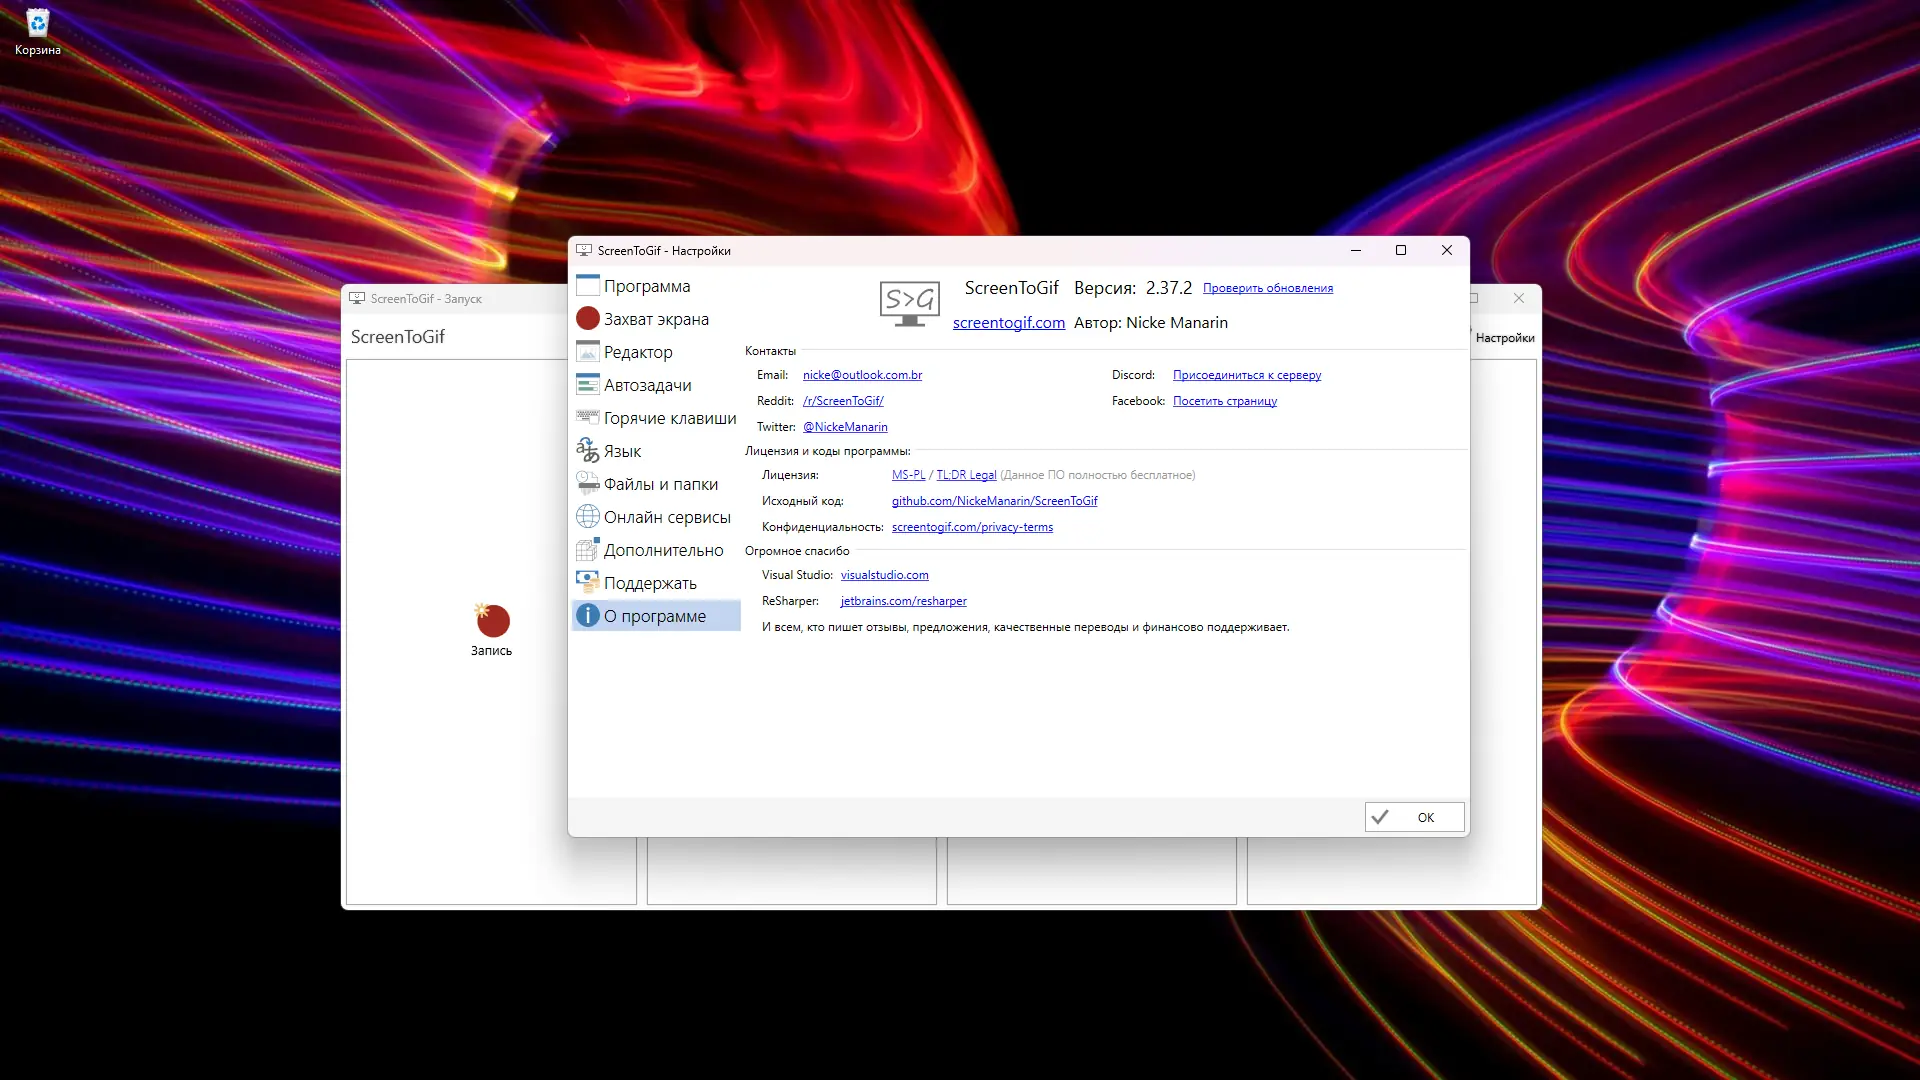Select the red Захват экрана record icon

pyautogui.click(x=588, y=319)
